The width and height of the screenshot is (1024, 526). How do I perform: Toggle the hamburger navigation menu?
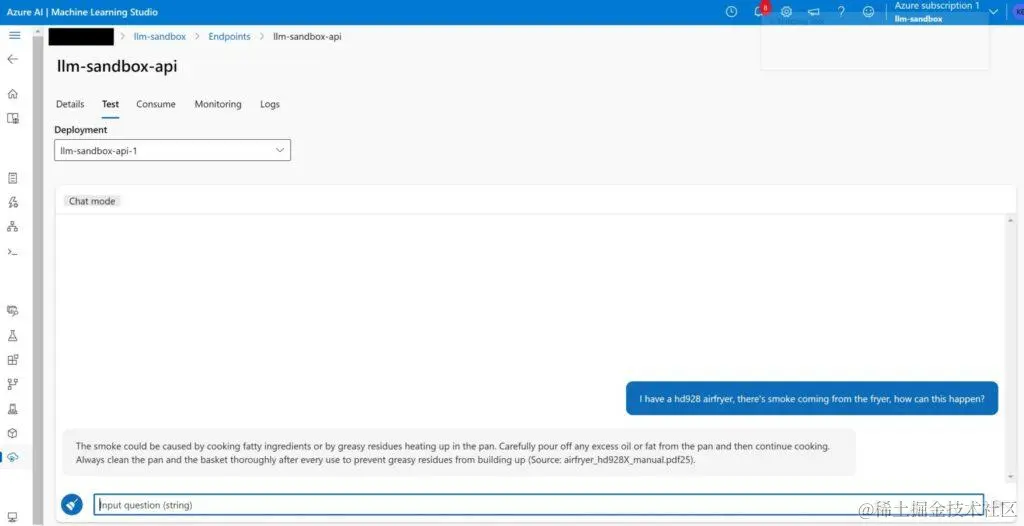(x=14, y=35)
